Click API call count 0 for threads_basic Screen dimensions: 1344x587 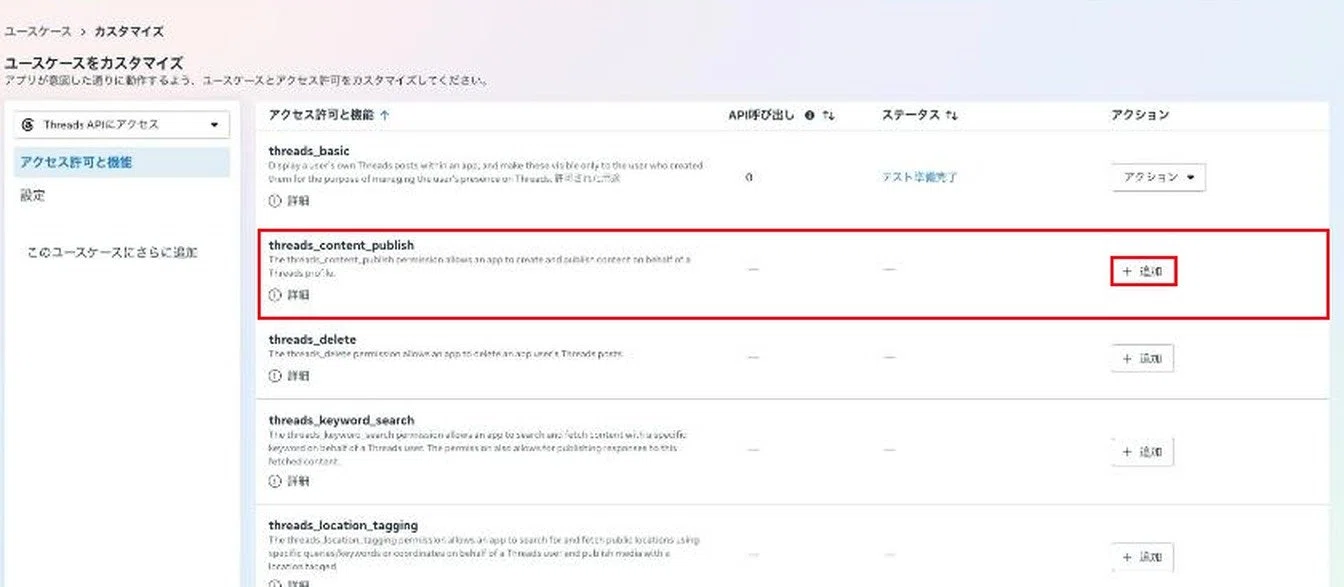tap(749, 177)
